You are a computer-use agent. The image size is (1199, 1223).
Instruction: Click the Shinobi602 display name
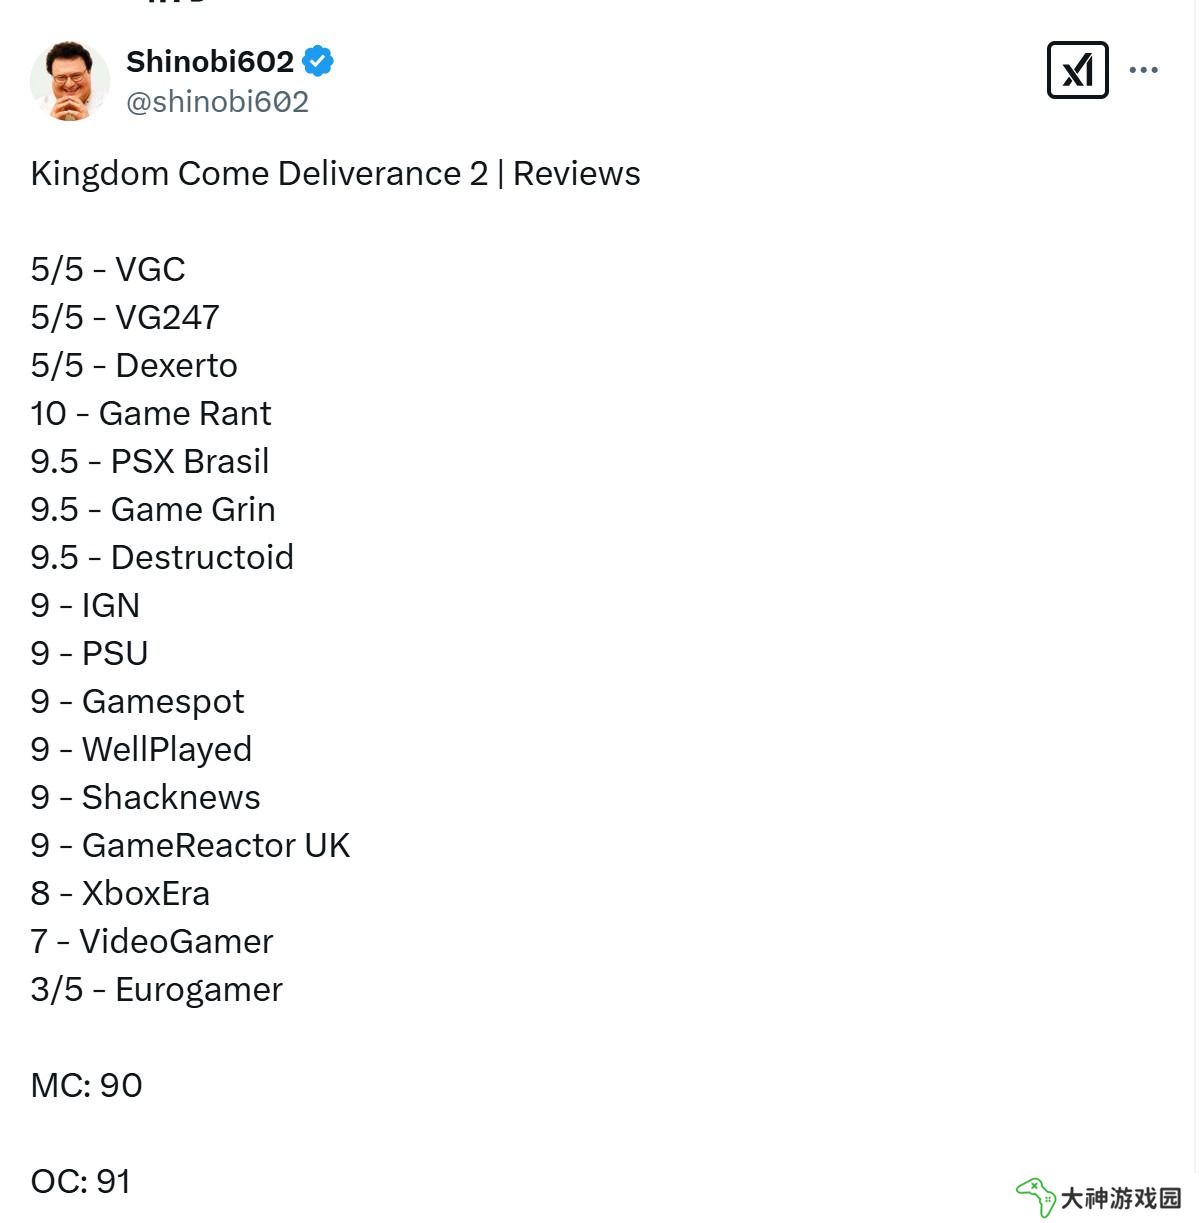coord(210,62)
